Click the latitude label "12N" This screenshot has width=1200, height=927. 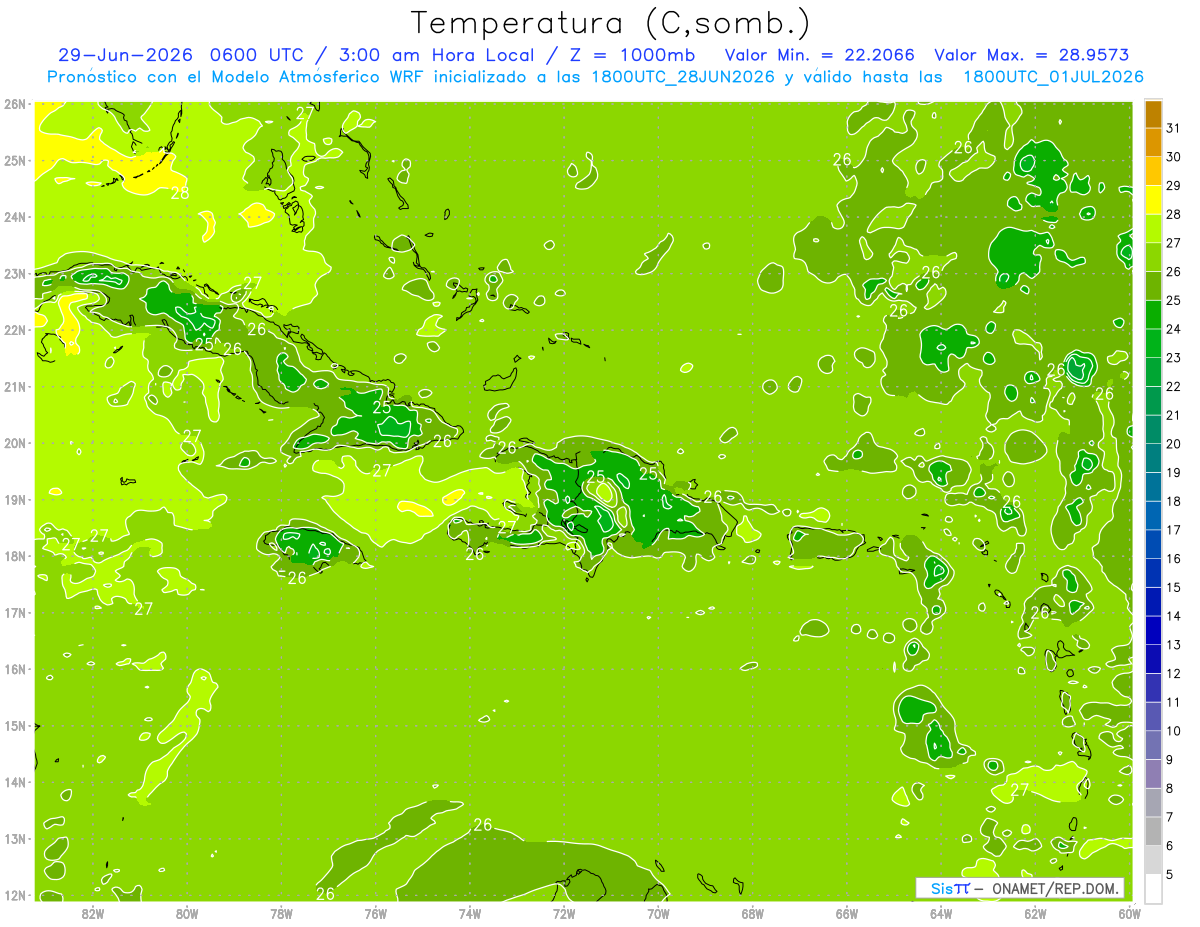pos(15,895)
